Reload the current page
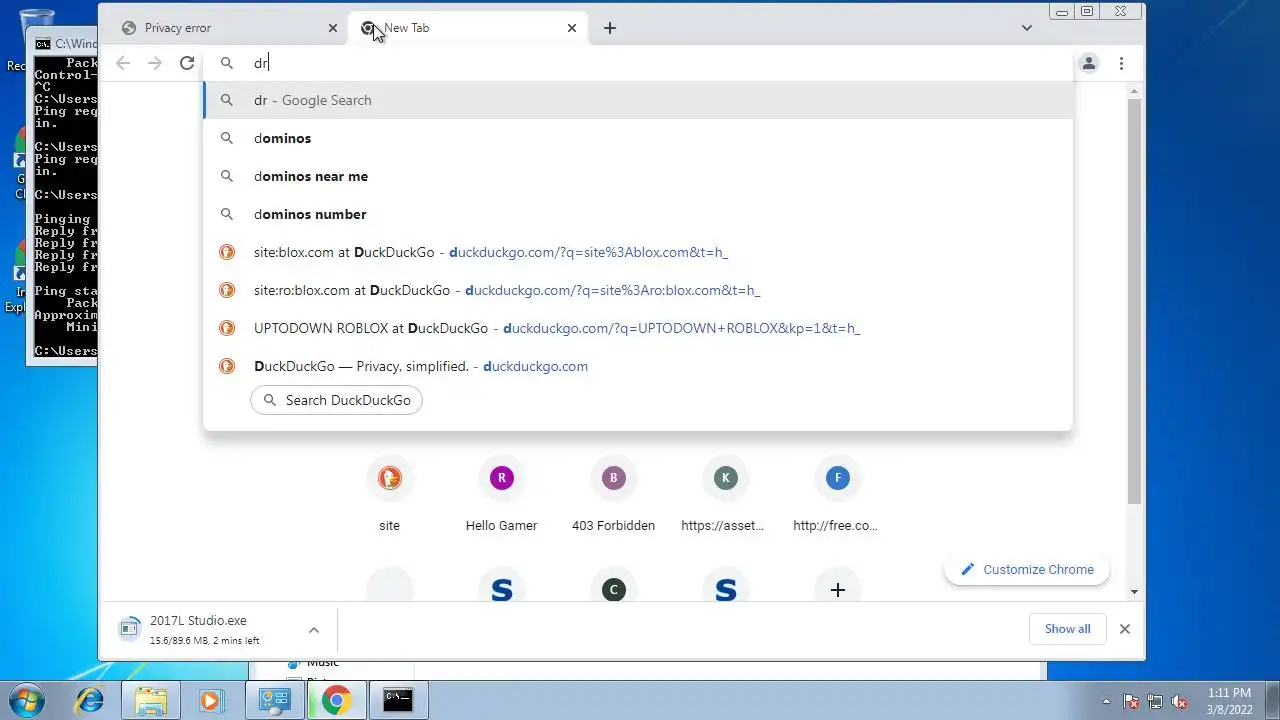This screenshot has height=720, width=1280. pyautogui.click(x=187, y=63)
